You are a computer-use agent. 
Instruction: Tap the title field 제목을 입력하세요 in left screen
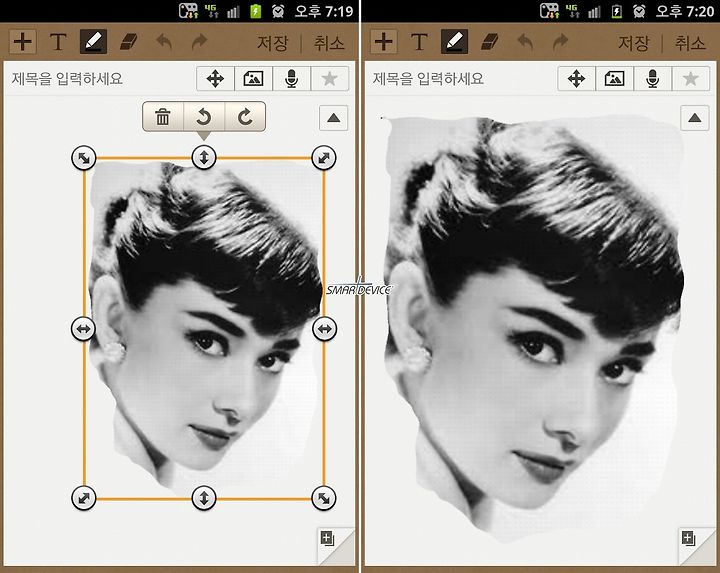pyautogui.click(x=67, y=79)
